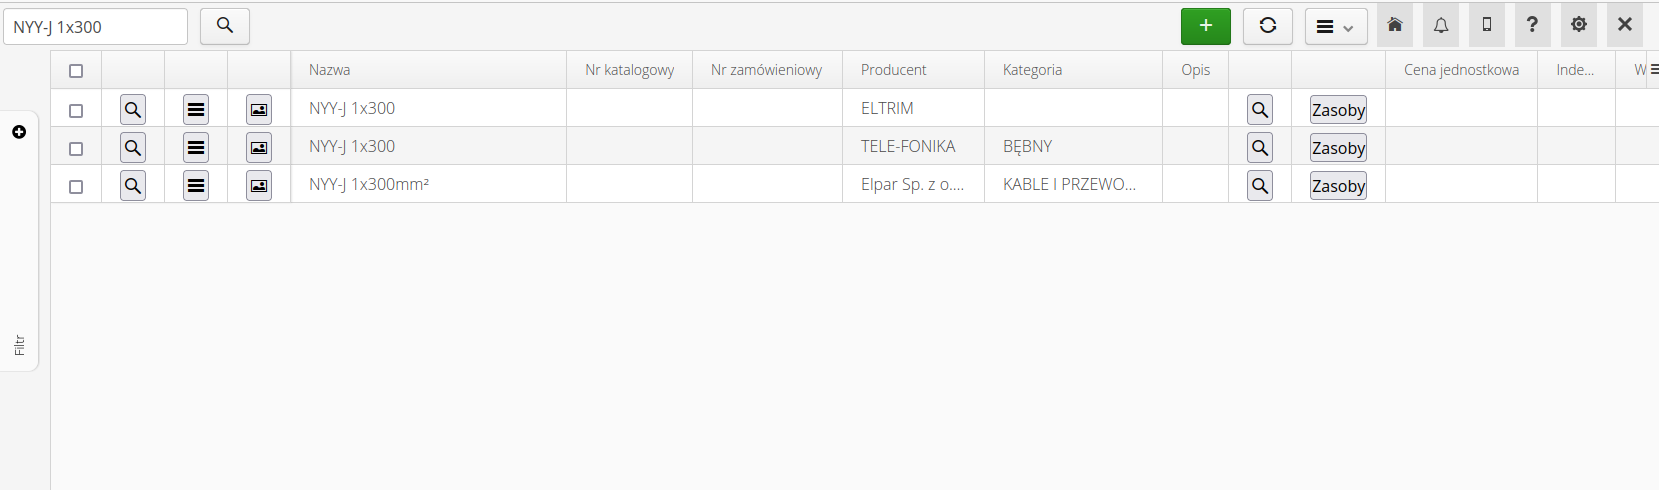Screen dimensions: 1659x490
Task: Click the mobile device icon
Action: tap(1487, 26)
